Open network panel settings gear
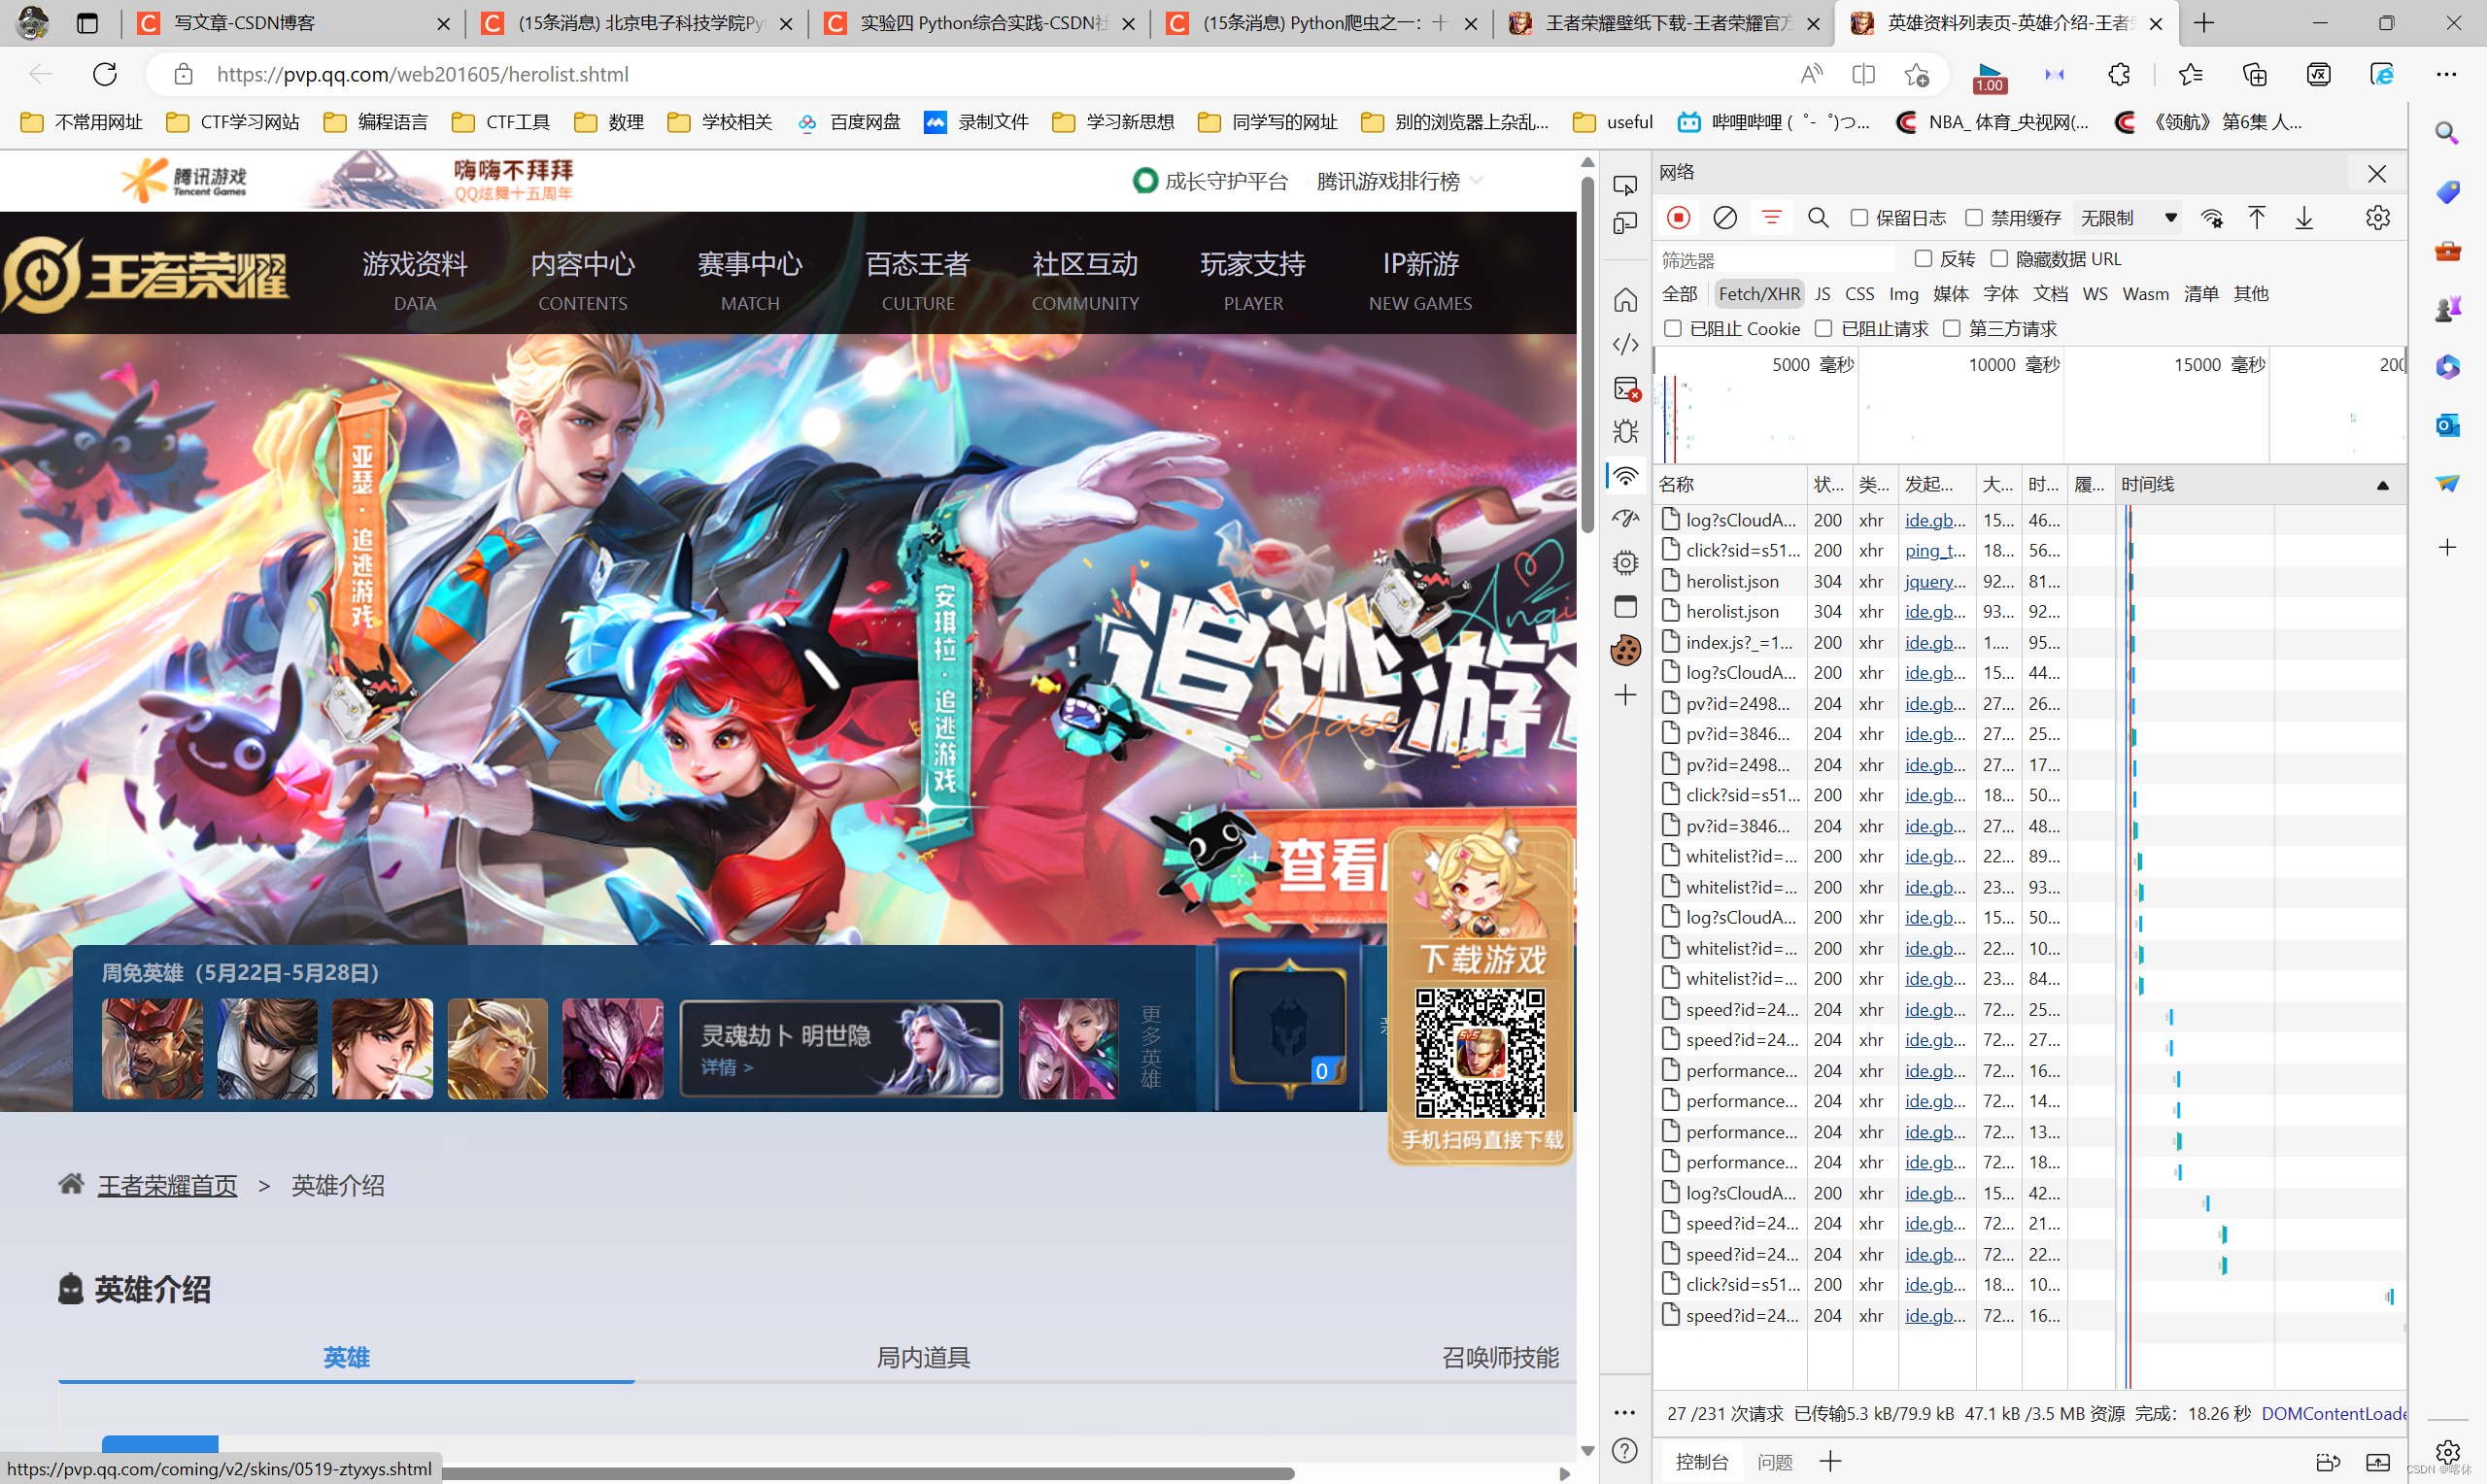The image size is (2487, 1484). pos(2378,217)
